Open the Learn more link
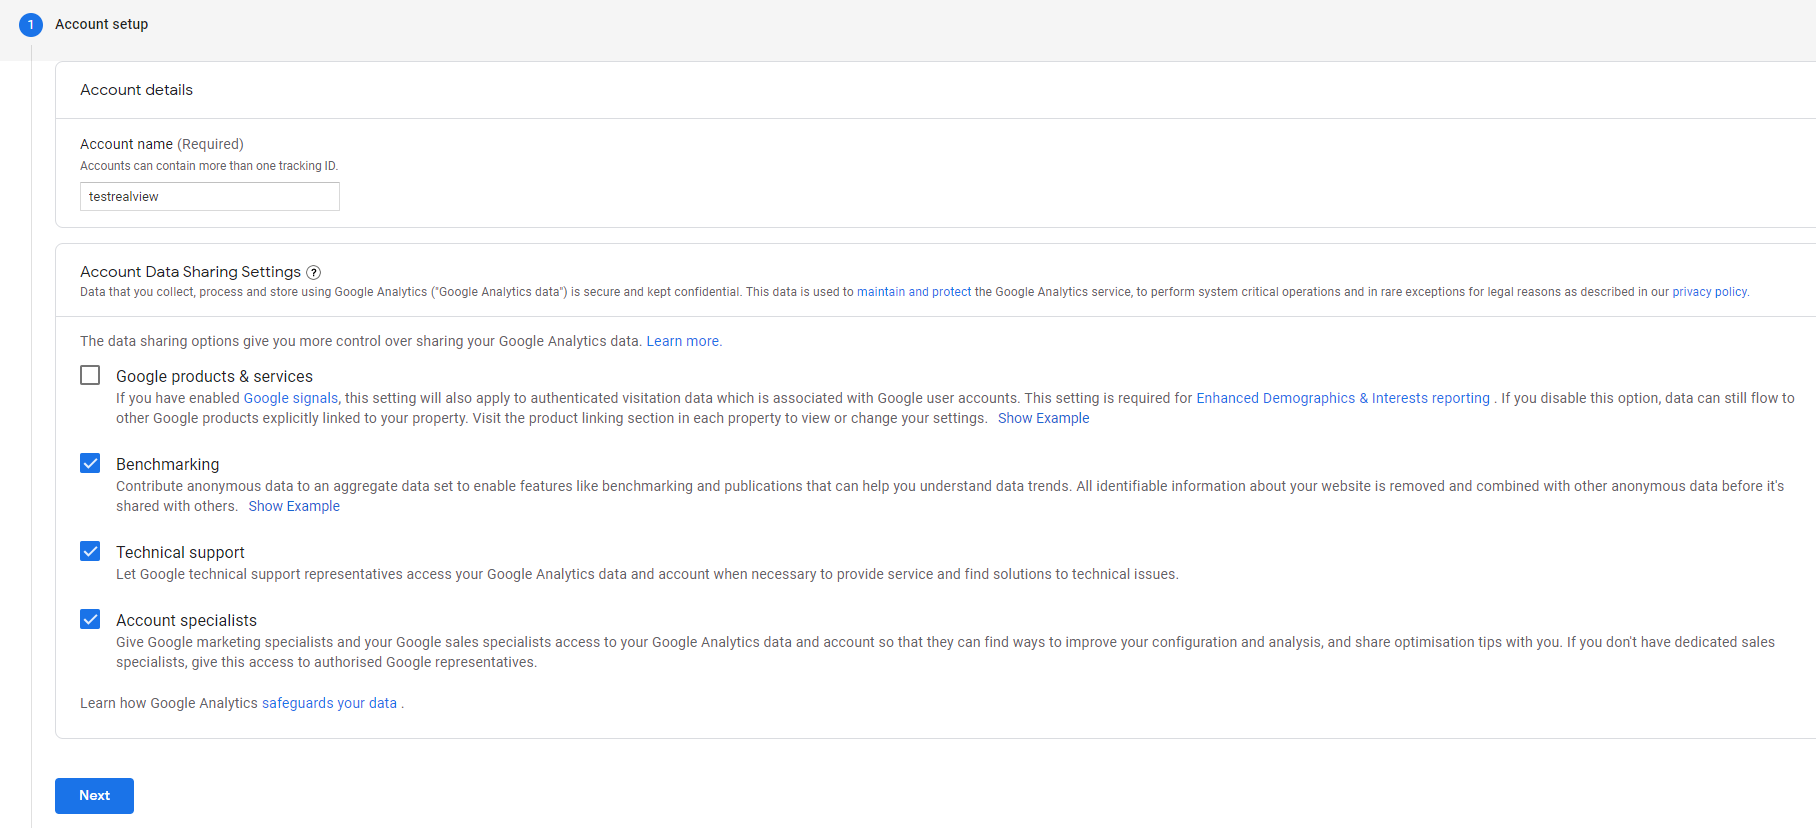Image resolution: width=1816 pixels, height=828 pixels. [684, 341]
